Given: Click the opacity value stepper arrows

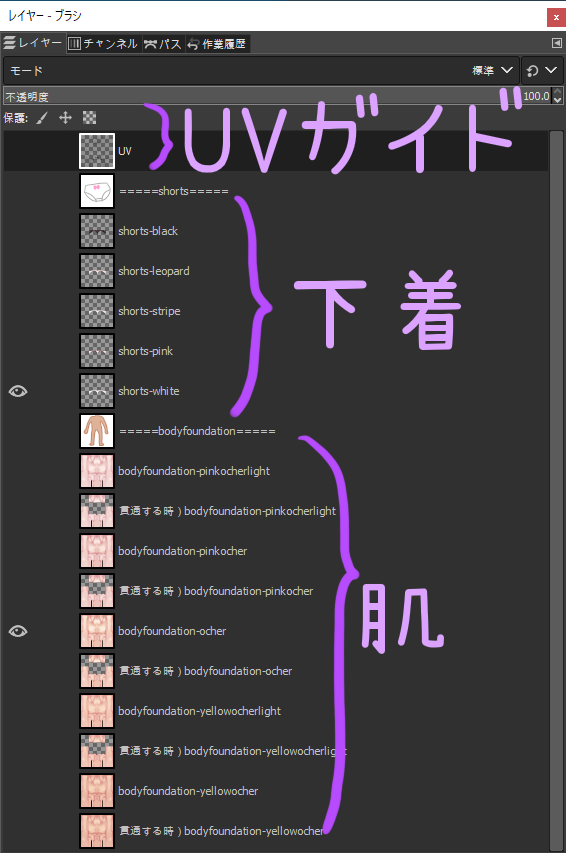Looking at the screenshot, I should click(557, 96).
